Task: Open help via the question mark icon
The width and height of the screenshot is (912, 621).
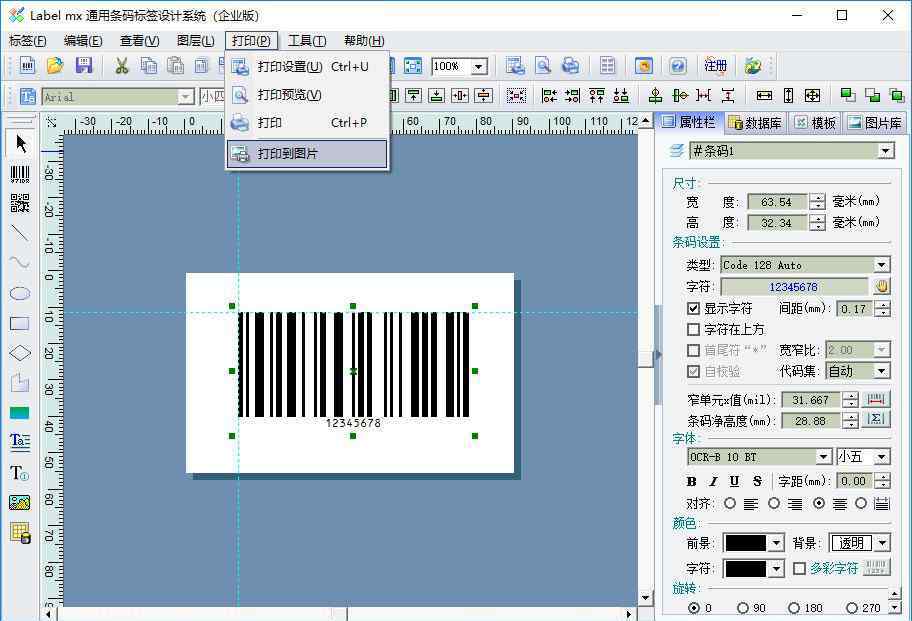Action: coord(678,66)
